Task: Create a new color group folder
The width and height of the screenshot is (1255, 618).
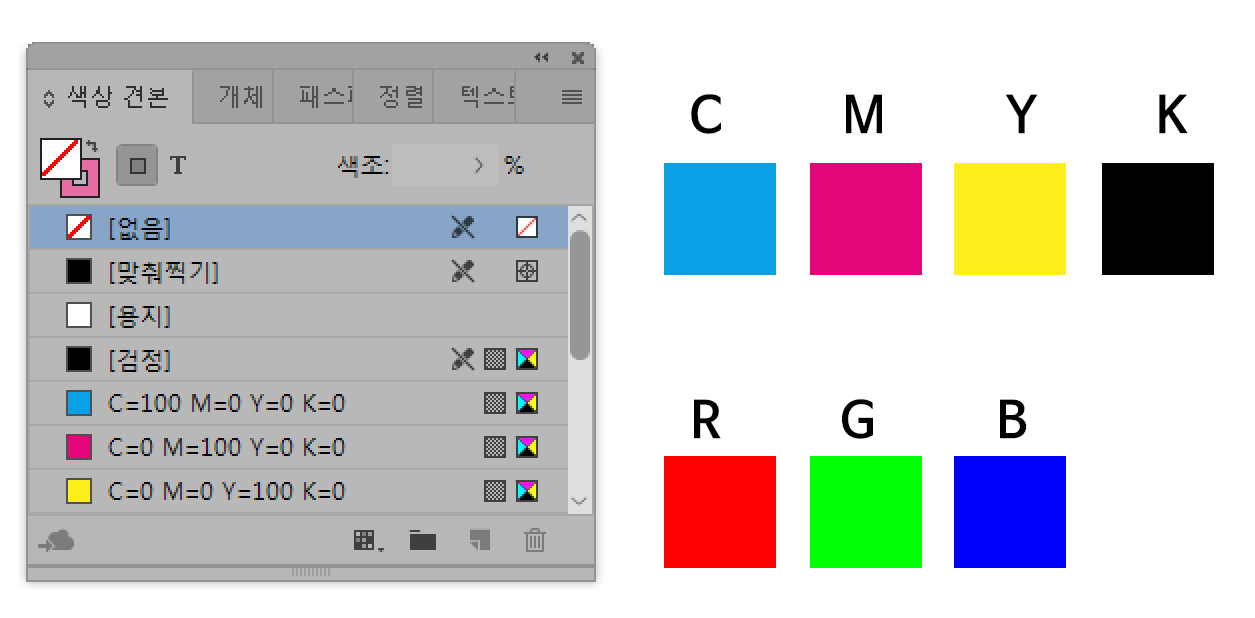Action: pos(423,541)
